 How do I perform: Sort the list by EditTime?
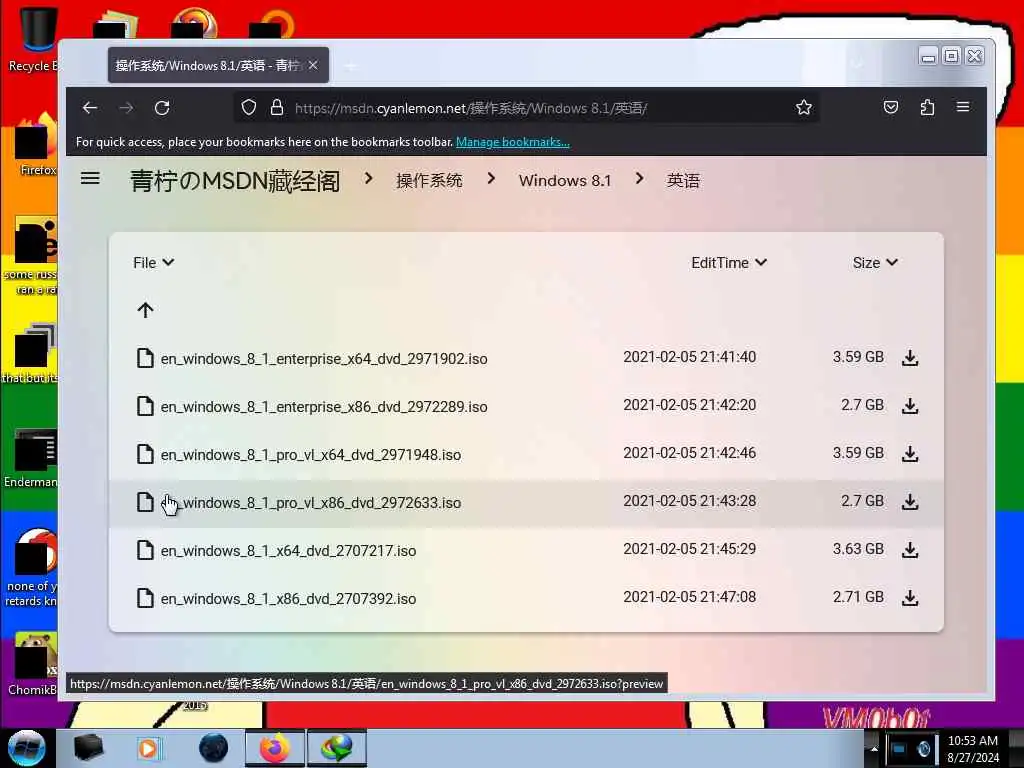(729, 263)
